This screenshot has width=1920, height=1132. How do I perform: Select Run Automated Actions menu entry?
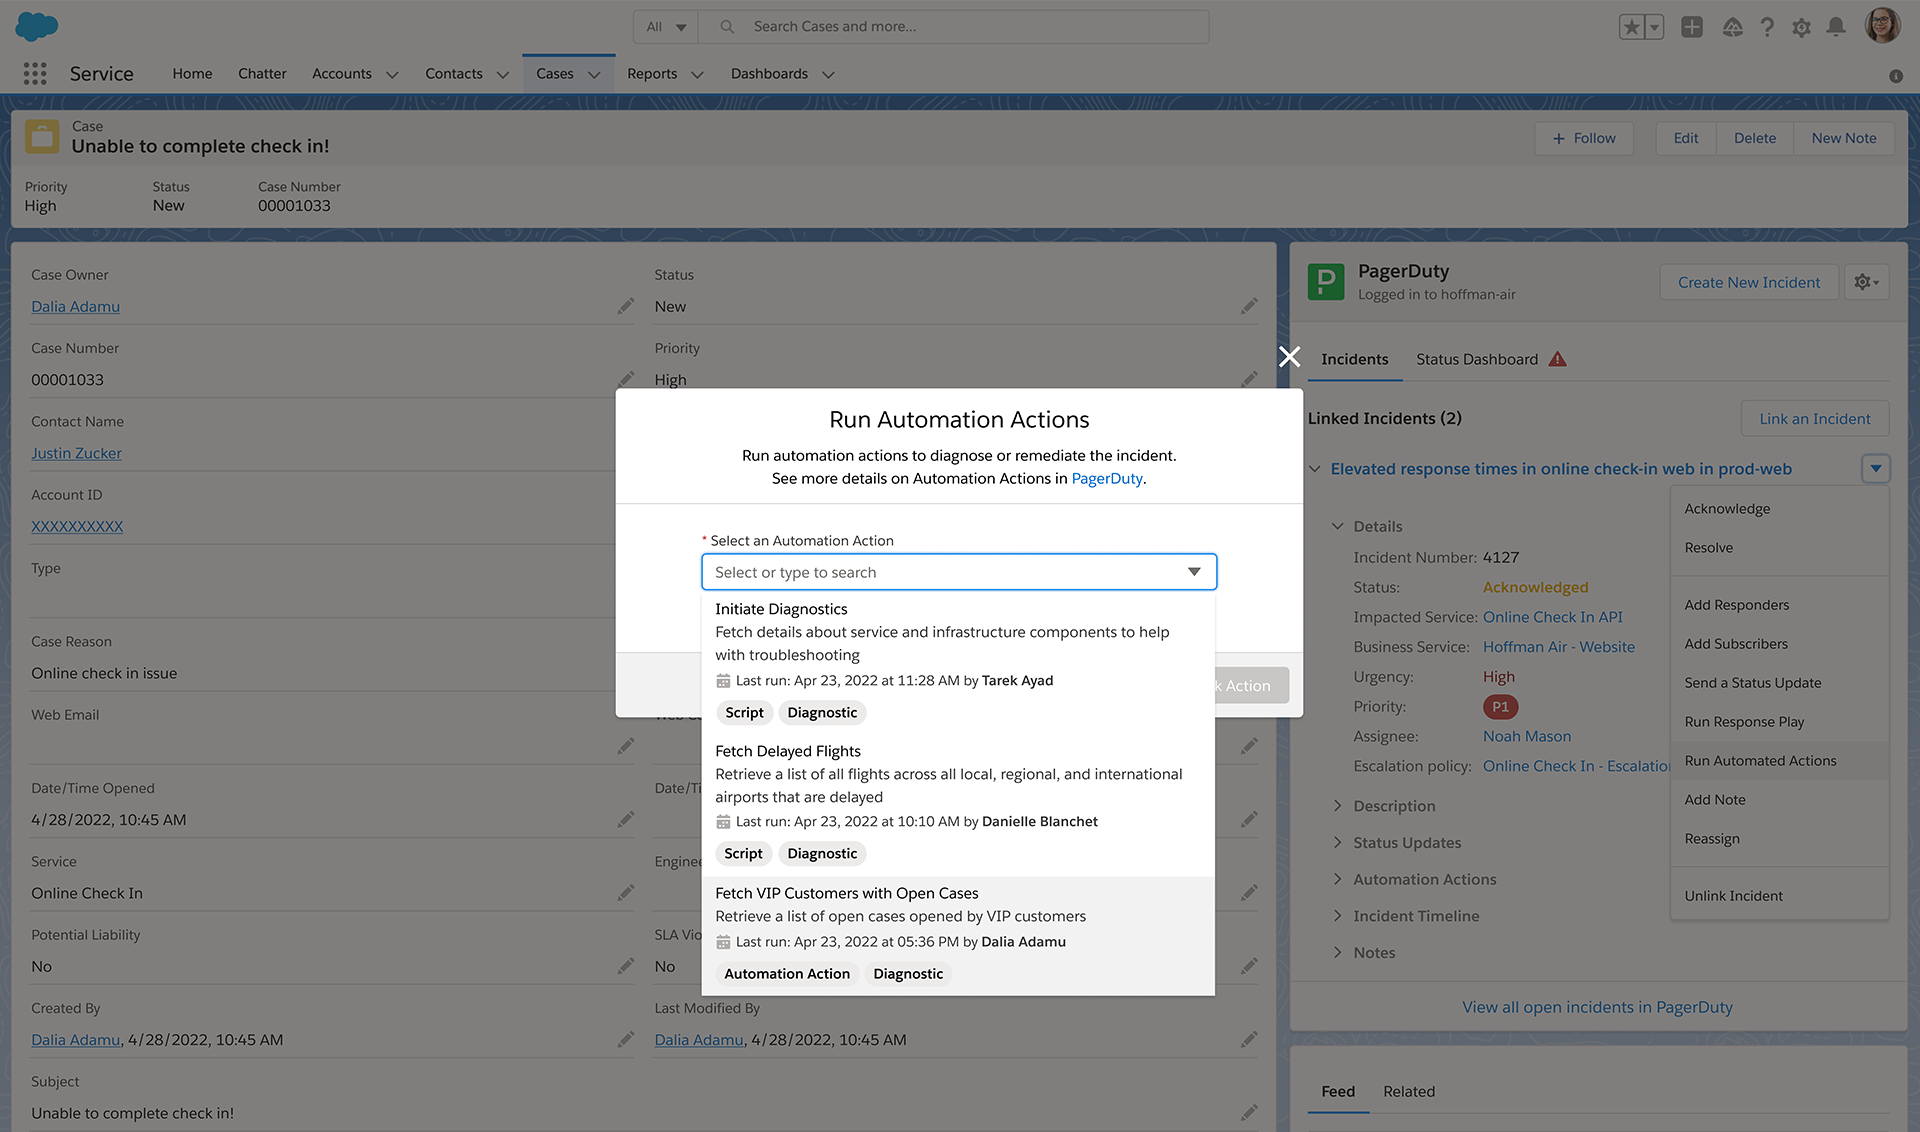[x=1779, y=760]
